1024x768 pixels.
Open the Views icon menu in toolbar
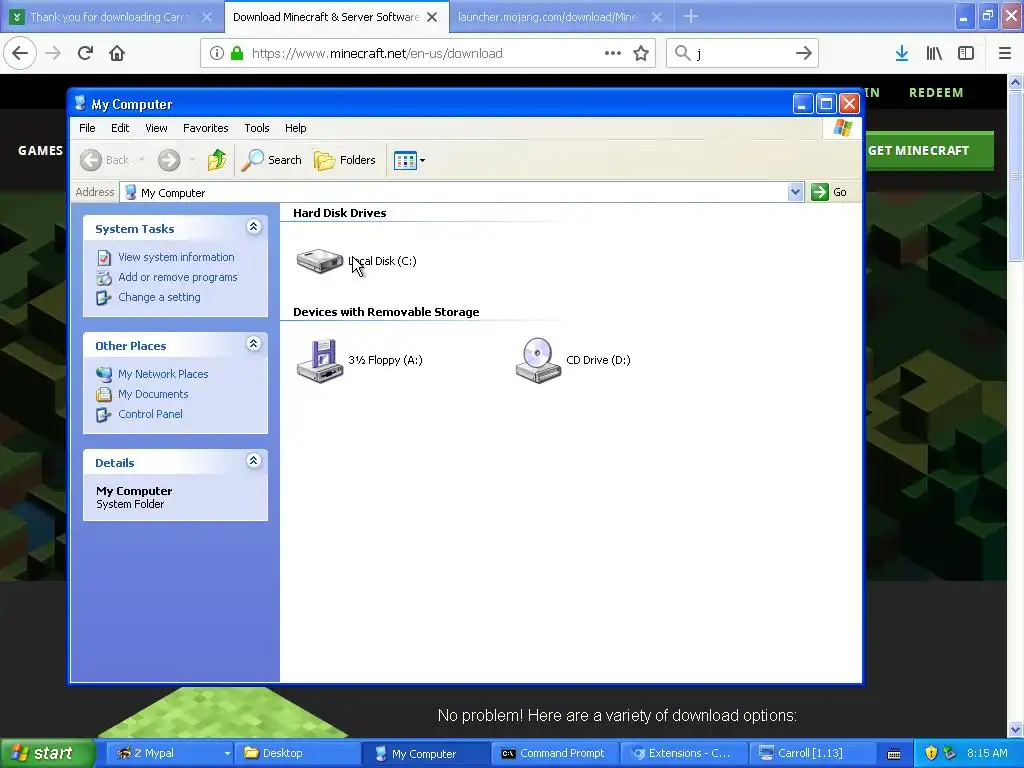(409, 160)
